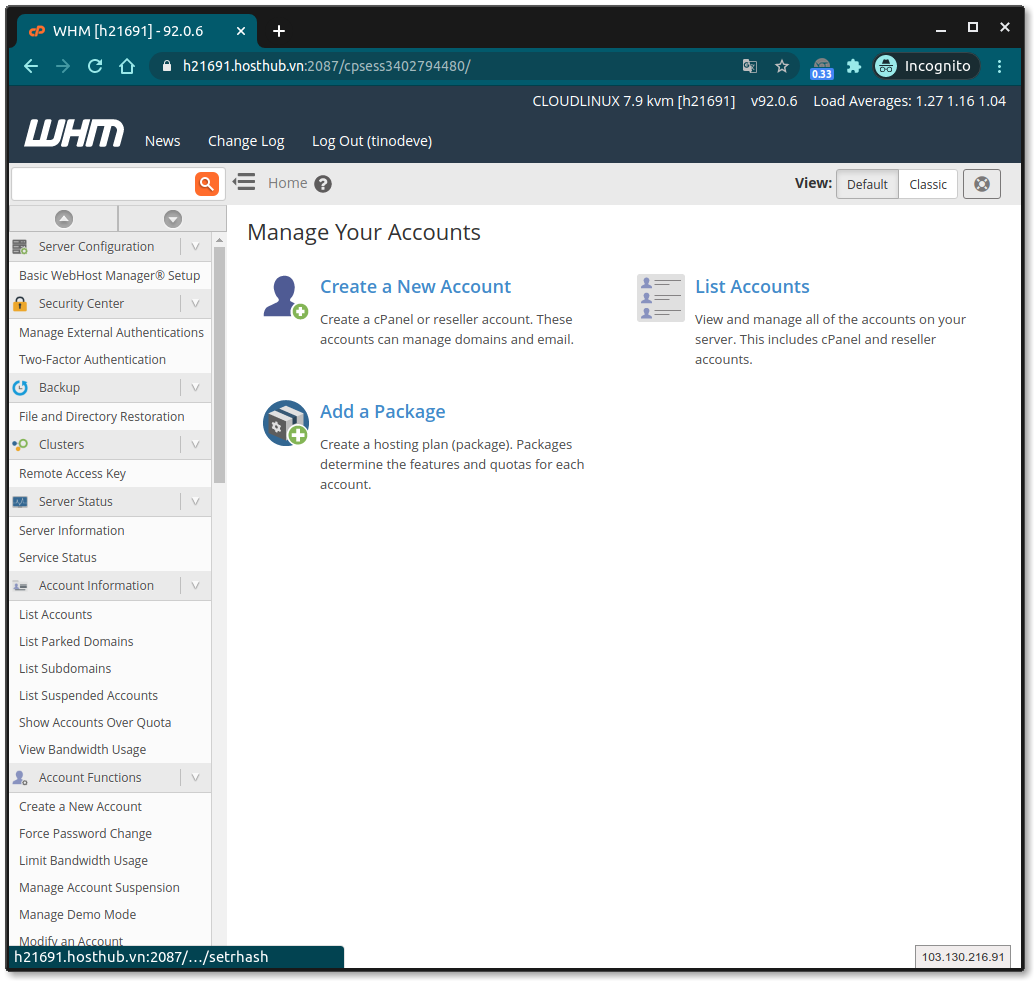Open the Change Log menu item
The image size is (1034, 981).
[246, 141]
